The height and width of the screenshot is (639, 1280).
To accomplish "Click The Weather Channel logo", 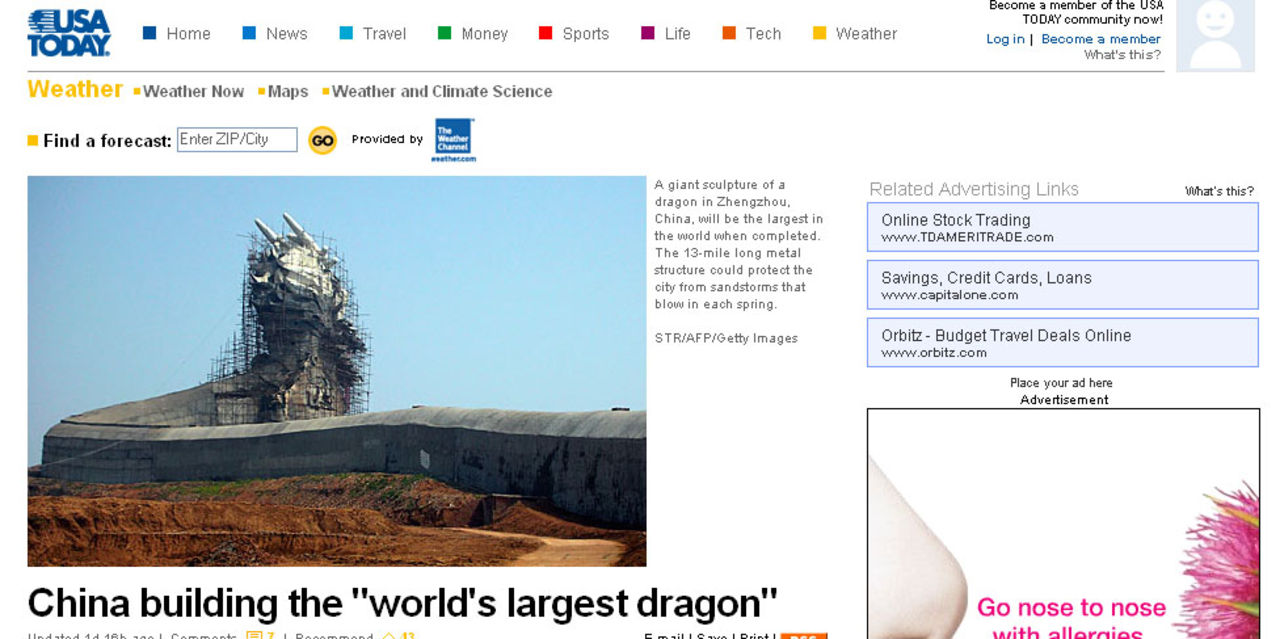I will (x=453, y=140).
